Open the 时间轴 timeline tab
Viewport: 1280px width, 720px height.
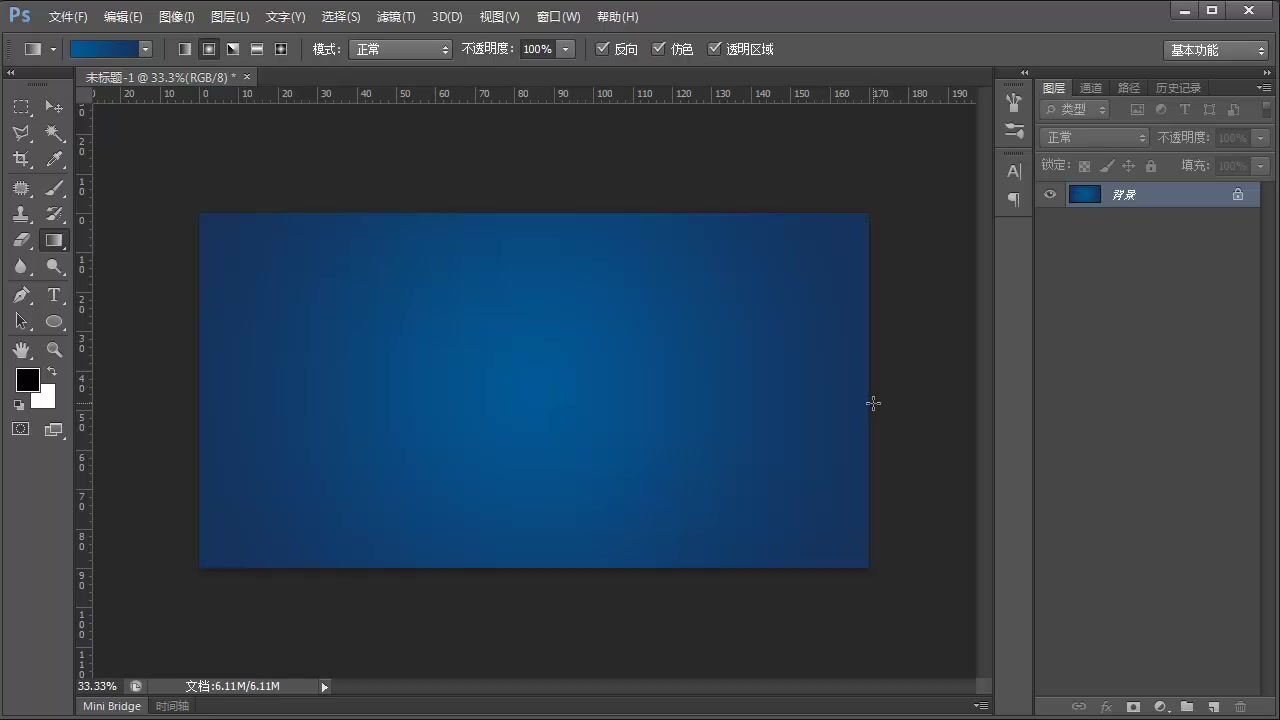pos(172,706)
